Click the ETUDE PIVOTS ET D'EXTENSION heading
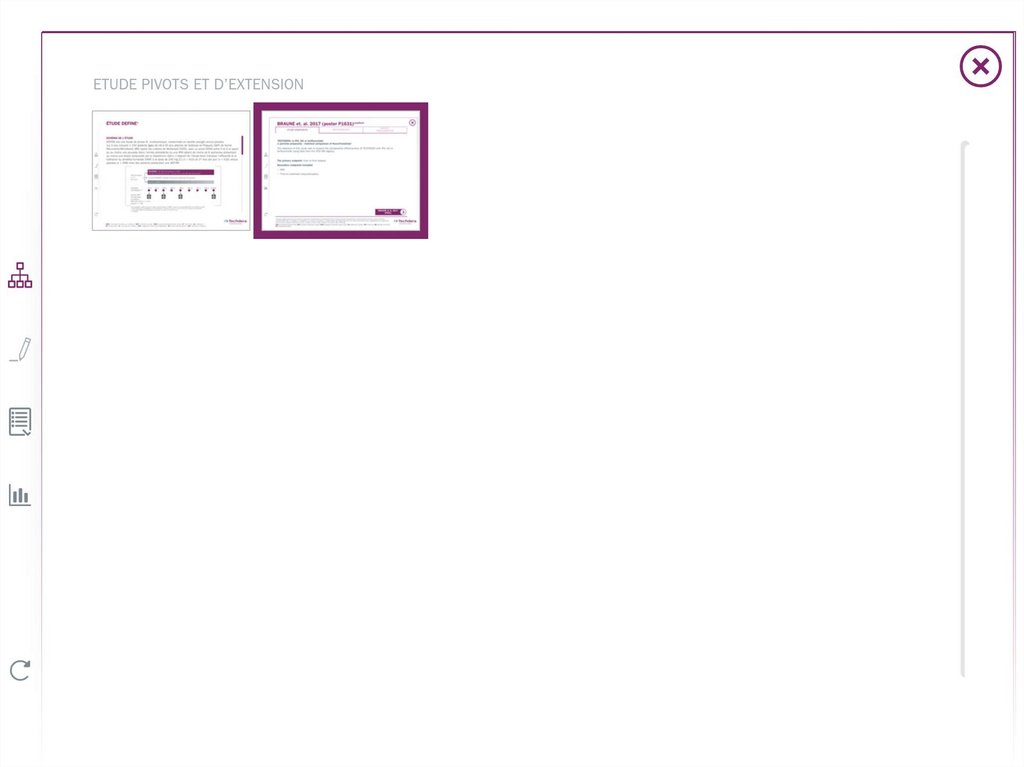Viewport: 1024px width, 767px height. (x=198, y=85)
